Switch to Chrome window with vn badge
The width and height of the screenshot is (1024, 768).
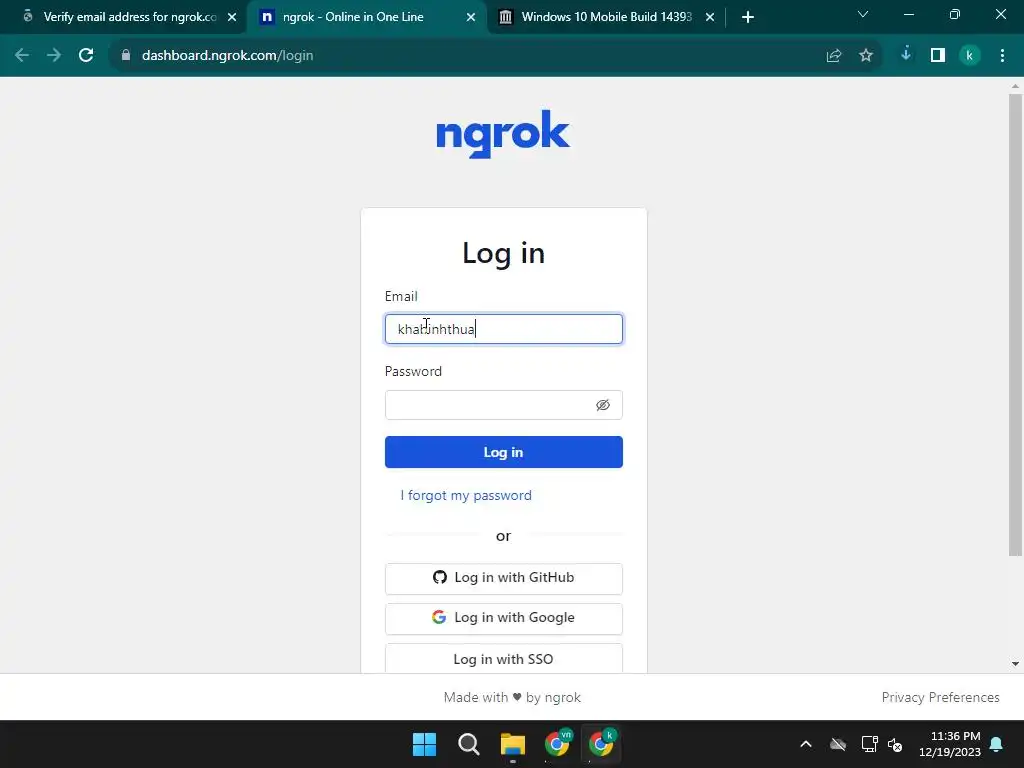pyautogui.click(x=557, y=743)
